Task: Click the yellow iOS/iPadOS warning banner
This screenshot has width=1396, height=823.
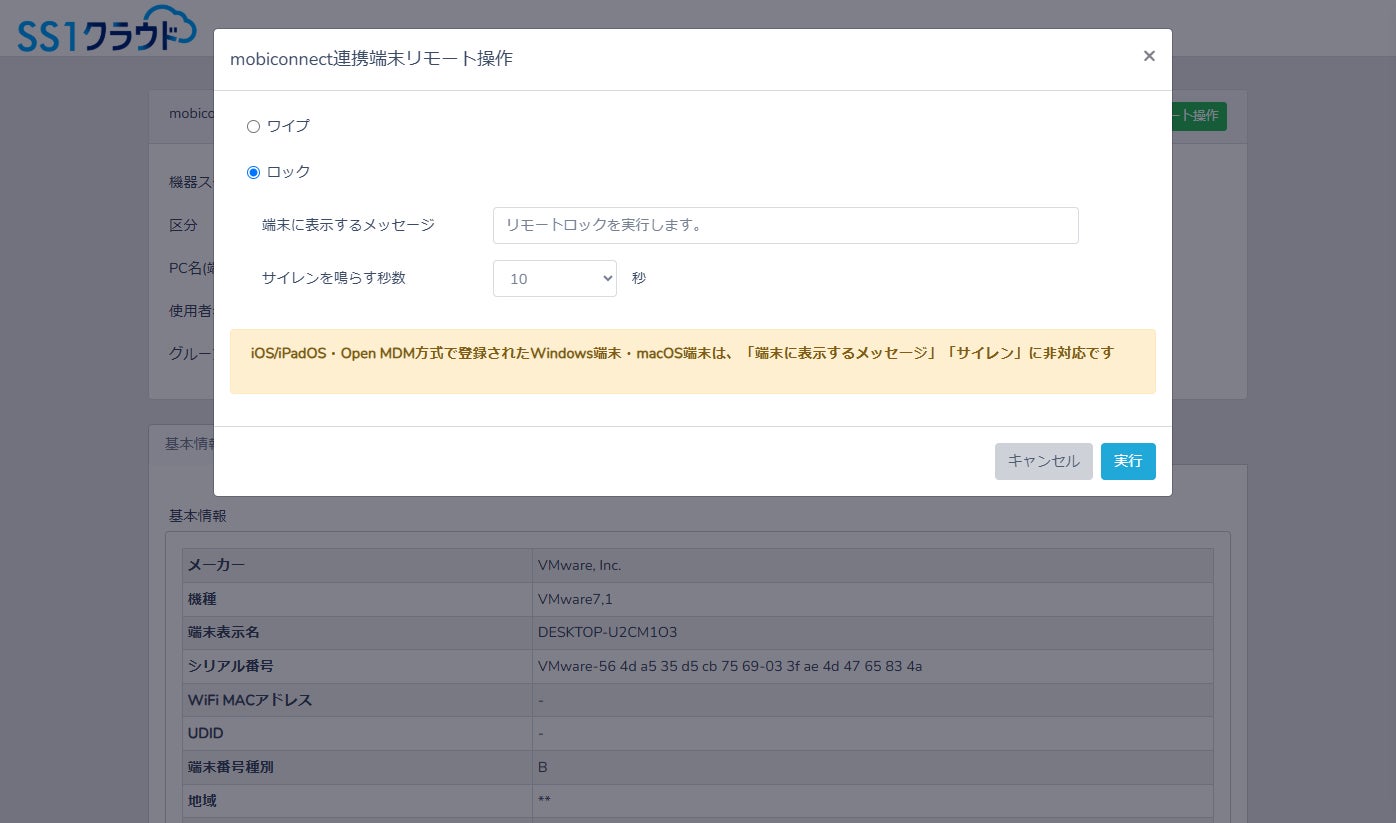Action: (x=692, y=361)
